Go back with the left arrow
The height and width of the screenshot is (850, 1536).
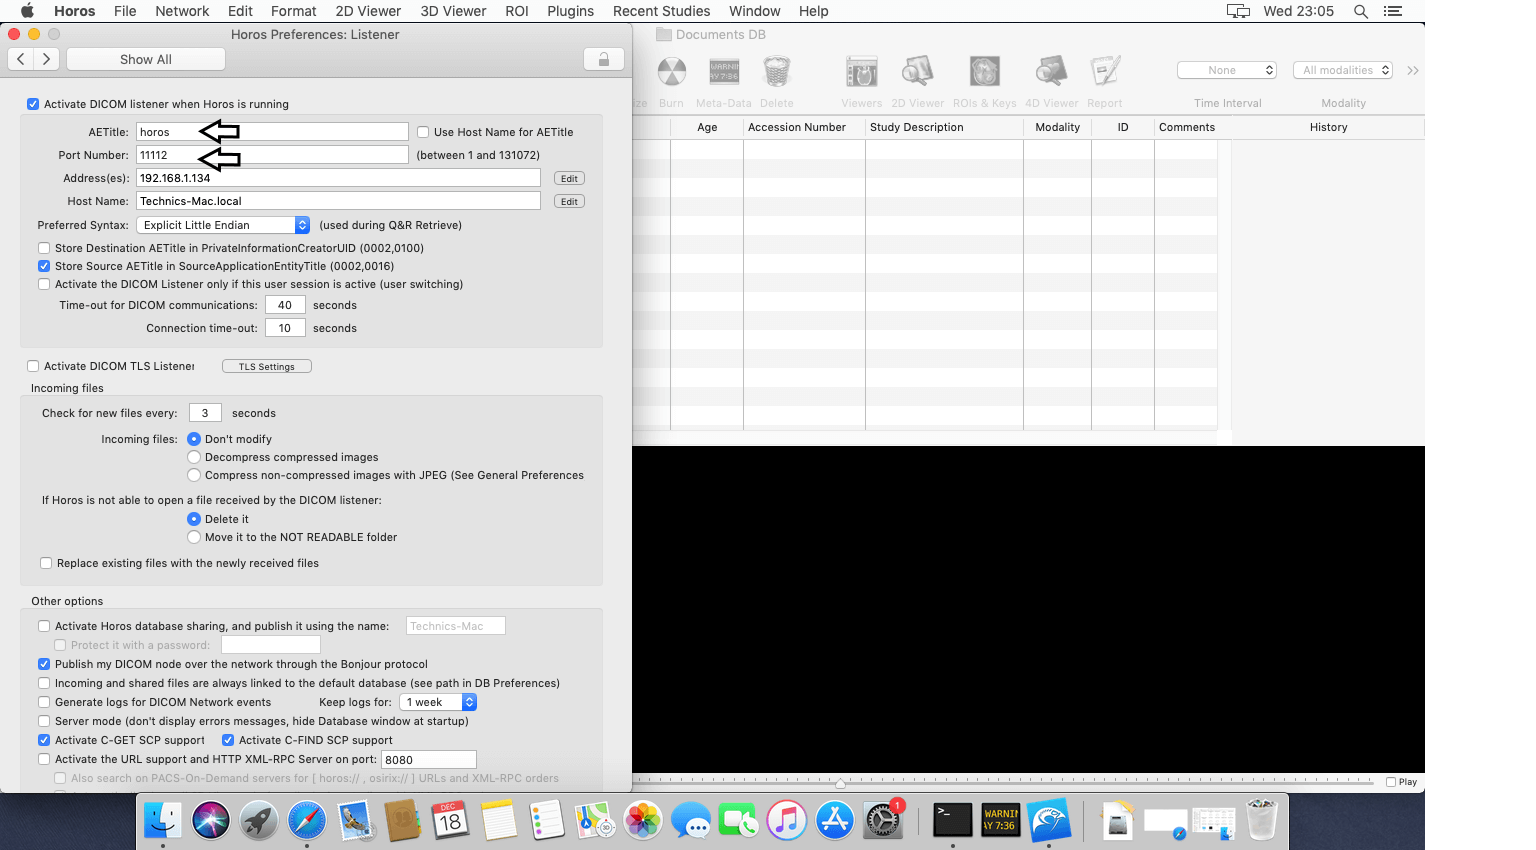(x=21, y=59)
